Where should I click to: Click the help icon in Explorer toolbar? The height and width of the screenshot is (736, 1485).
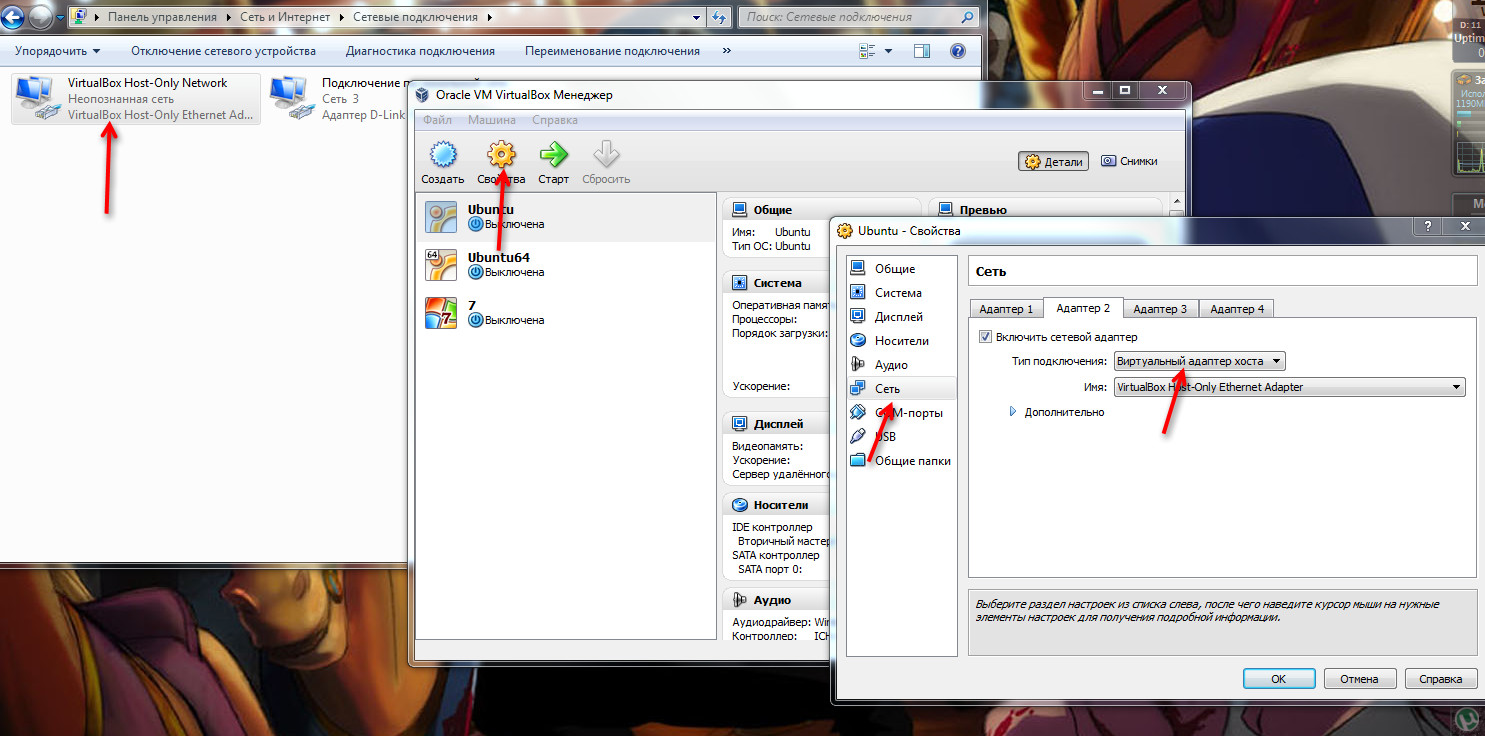pos(957,51)
